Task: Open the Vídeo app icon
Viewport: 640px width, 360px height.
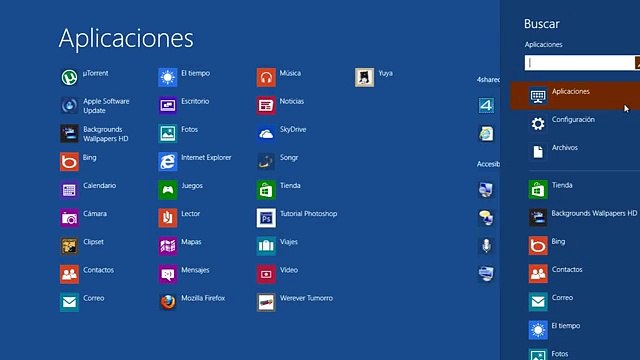Action: 266,274
